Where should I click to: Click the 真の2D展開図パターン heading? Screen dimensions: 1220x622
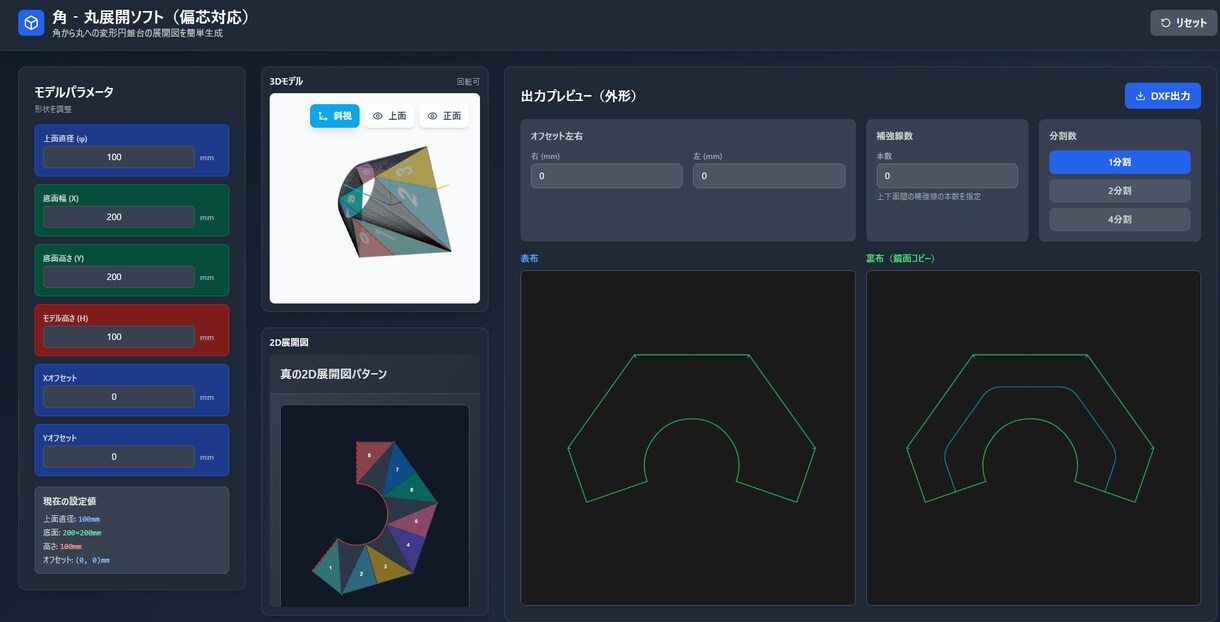click(x=333, y=374)
